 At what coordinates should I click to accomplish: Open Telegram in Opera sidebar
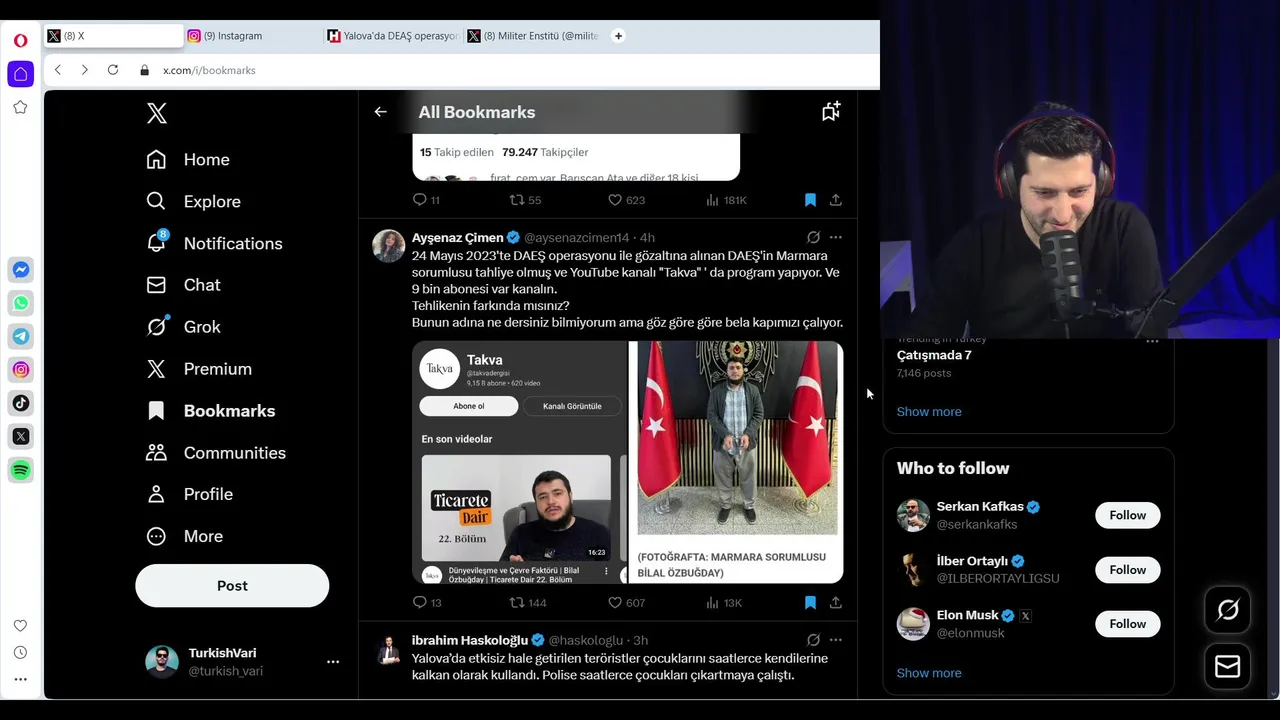21,336
